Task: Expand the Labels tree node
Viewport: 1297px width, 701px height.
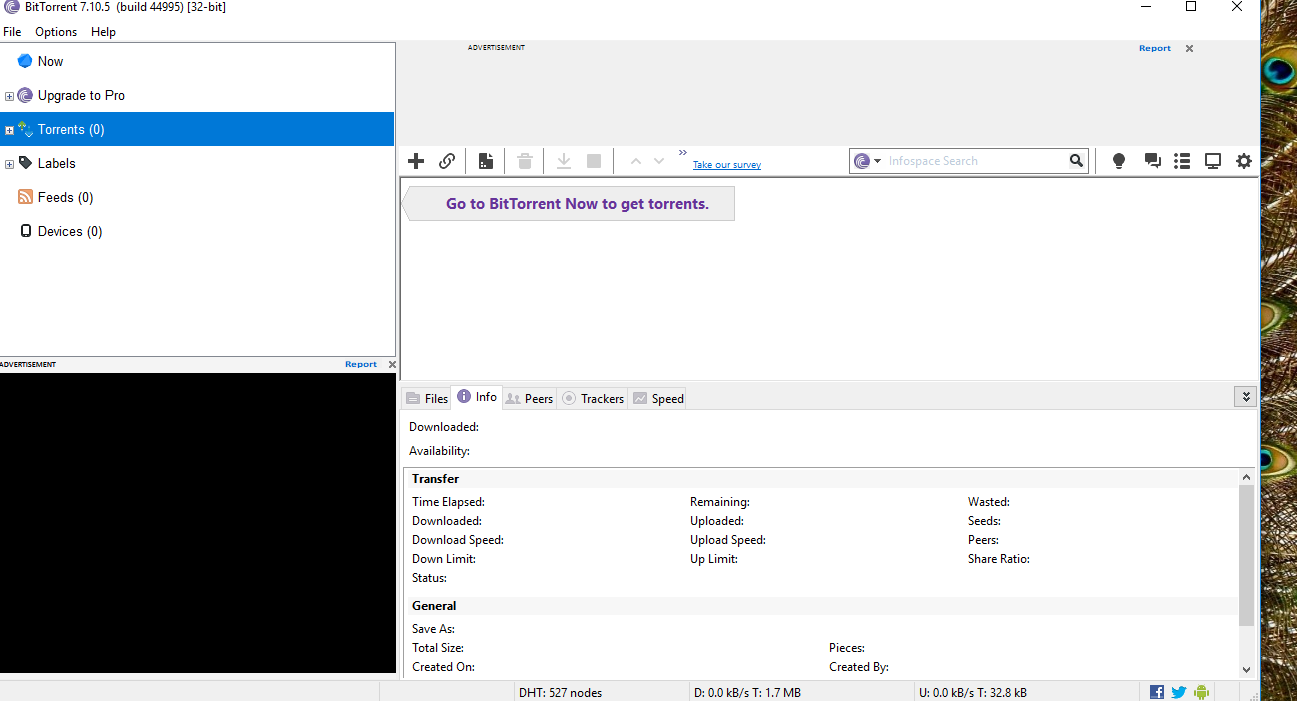Action: pyautogui.click(x=9, y=164)
